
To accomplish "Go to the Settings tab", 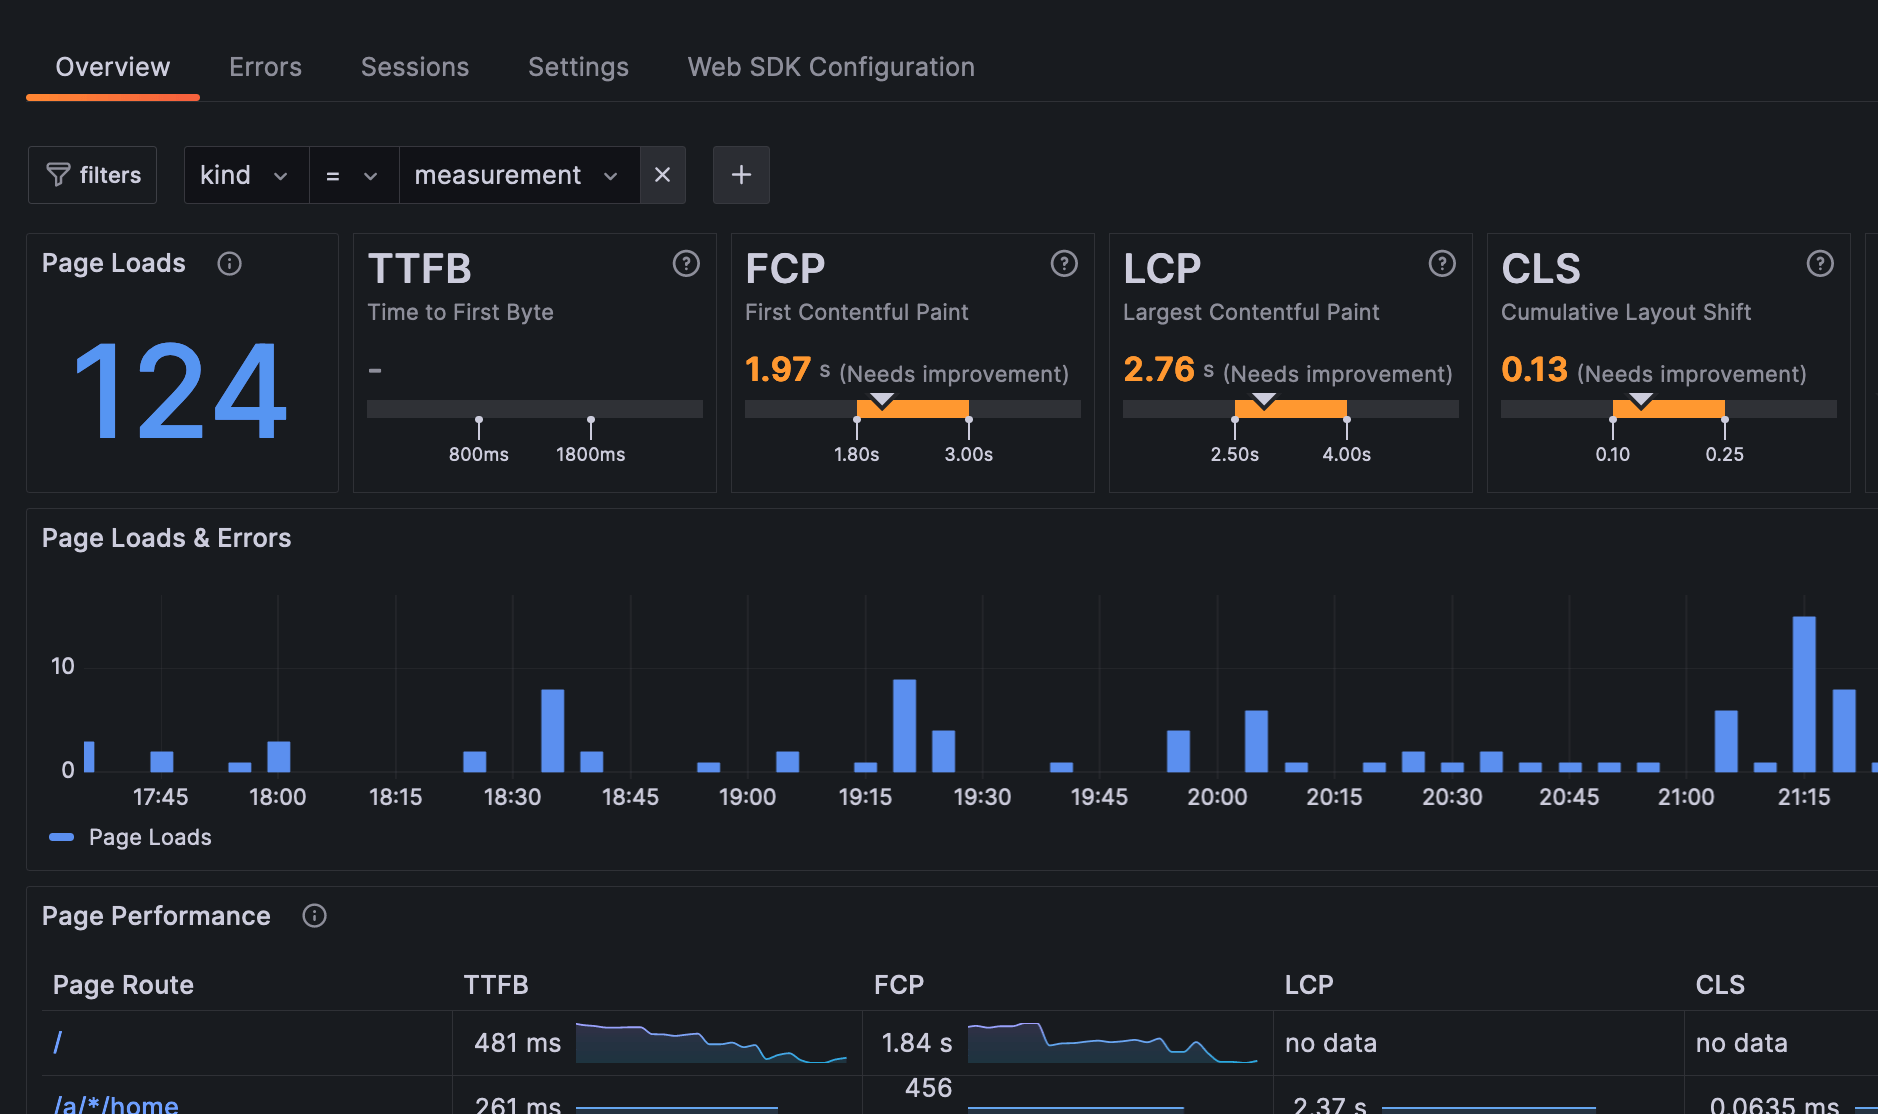I will pyautogui.click(x=578, y=67).
